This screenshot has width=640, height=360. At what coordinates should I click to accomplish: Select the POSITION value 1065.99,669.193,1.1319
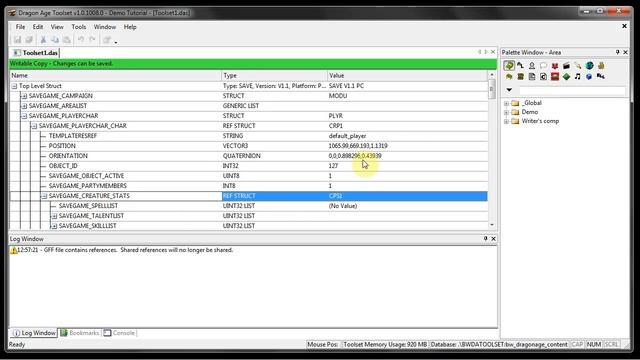tap(358, 146)
